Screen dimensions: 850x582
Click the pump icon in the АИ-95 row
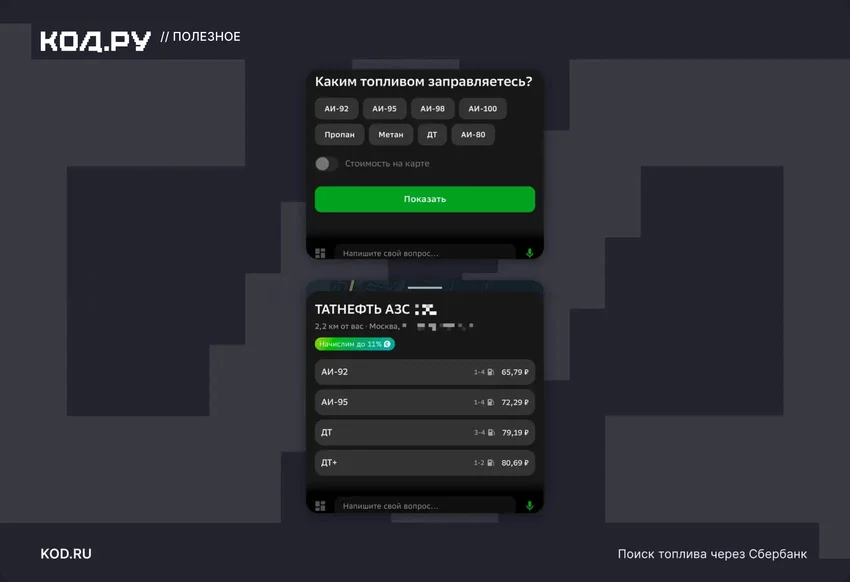(x=491, y=403)
